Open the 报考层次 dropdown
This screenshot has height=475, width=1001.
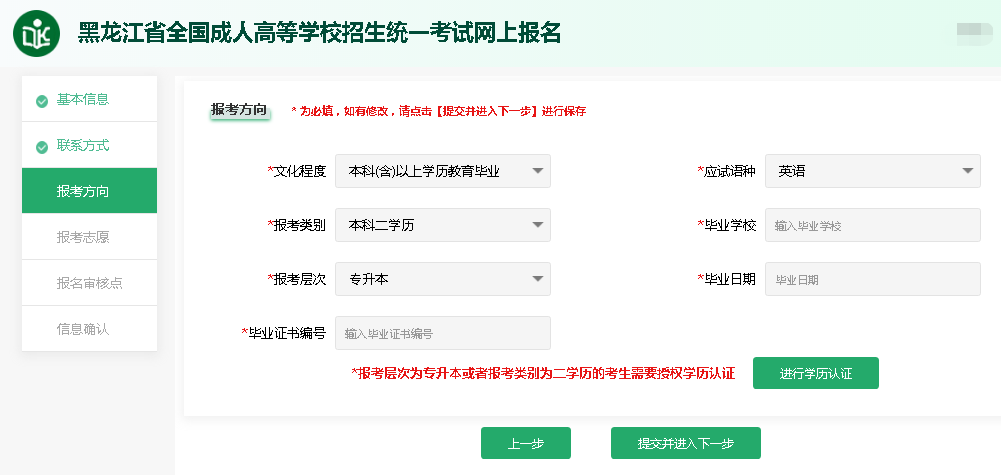[442, 279]
